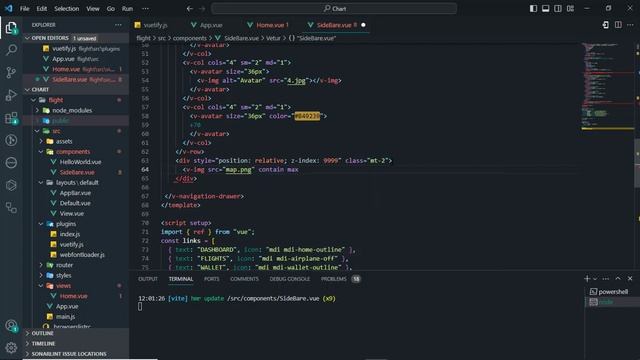640x360 pixels.
Task: Collapse the flight folder
Action: pyautogui.click(x=76, y=100)
